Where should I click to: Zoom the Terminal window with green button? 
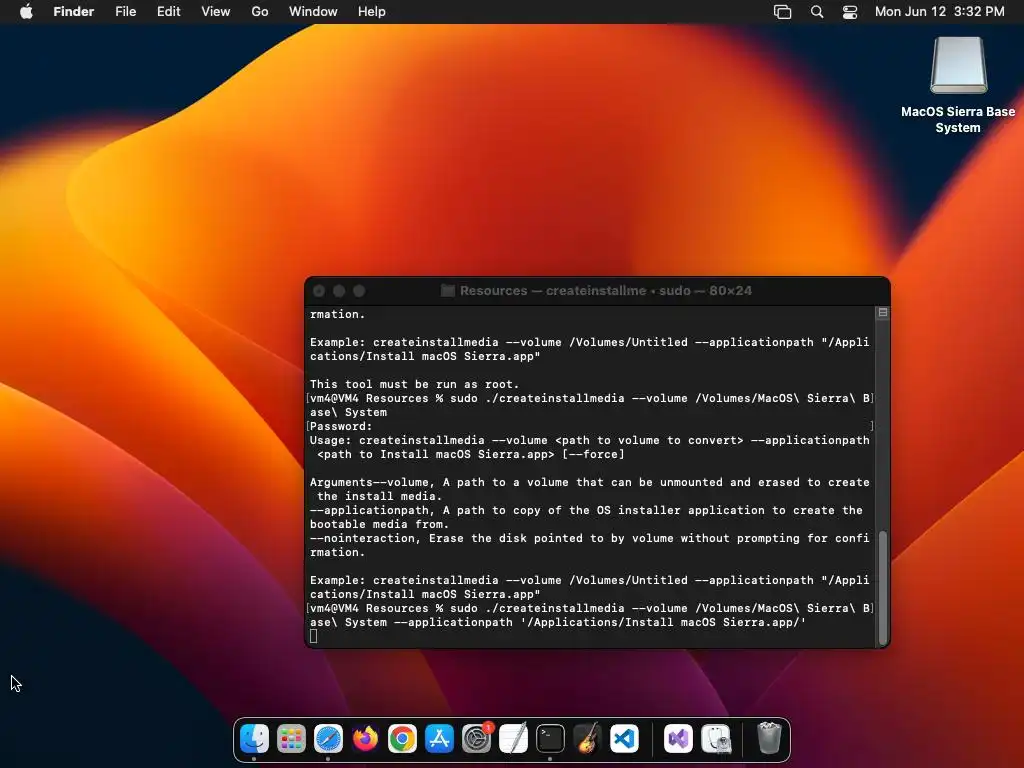tap(359, 291)
